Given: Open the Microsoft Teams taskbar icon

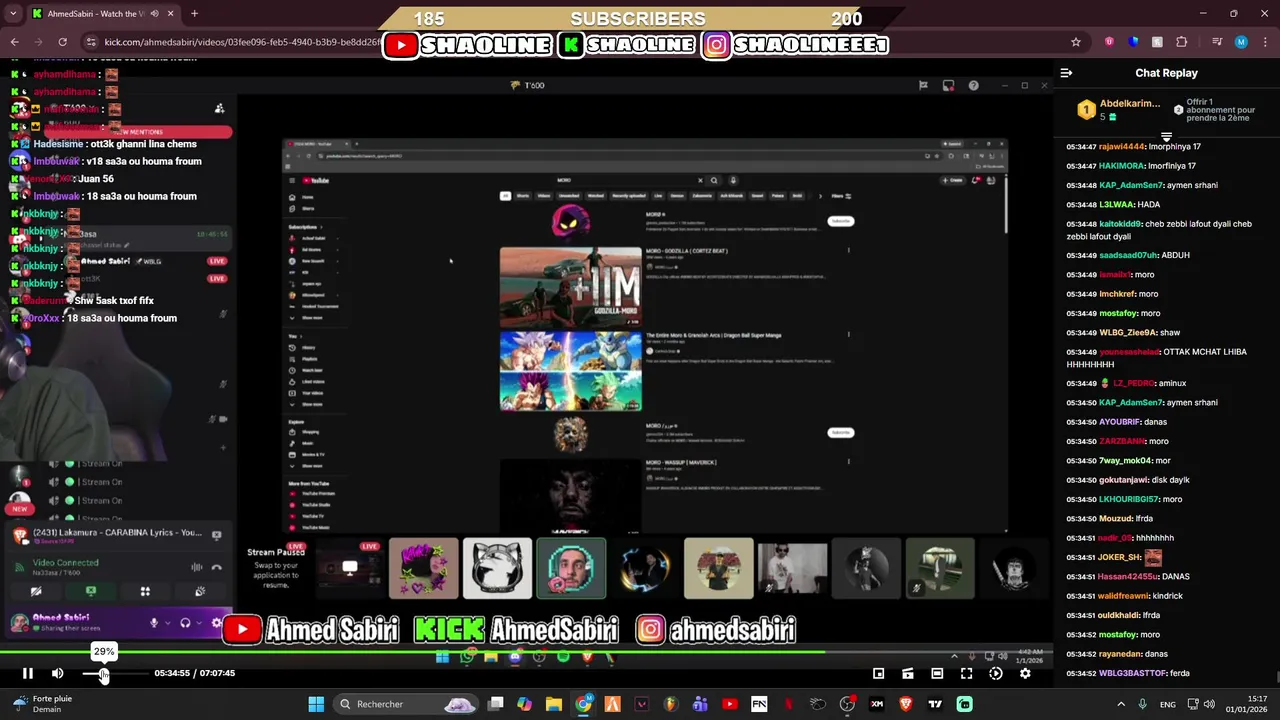Looking at the screenshot, I should [700, 704].
